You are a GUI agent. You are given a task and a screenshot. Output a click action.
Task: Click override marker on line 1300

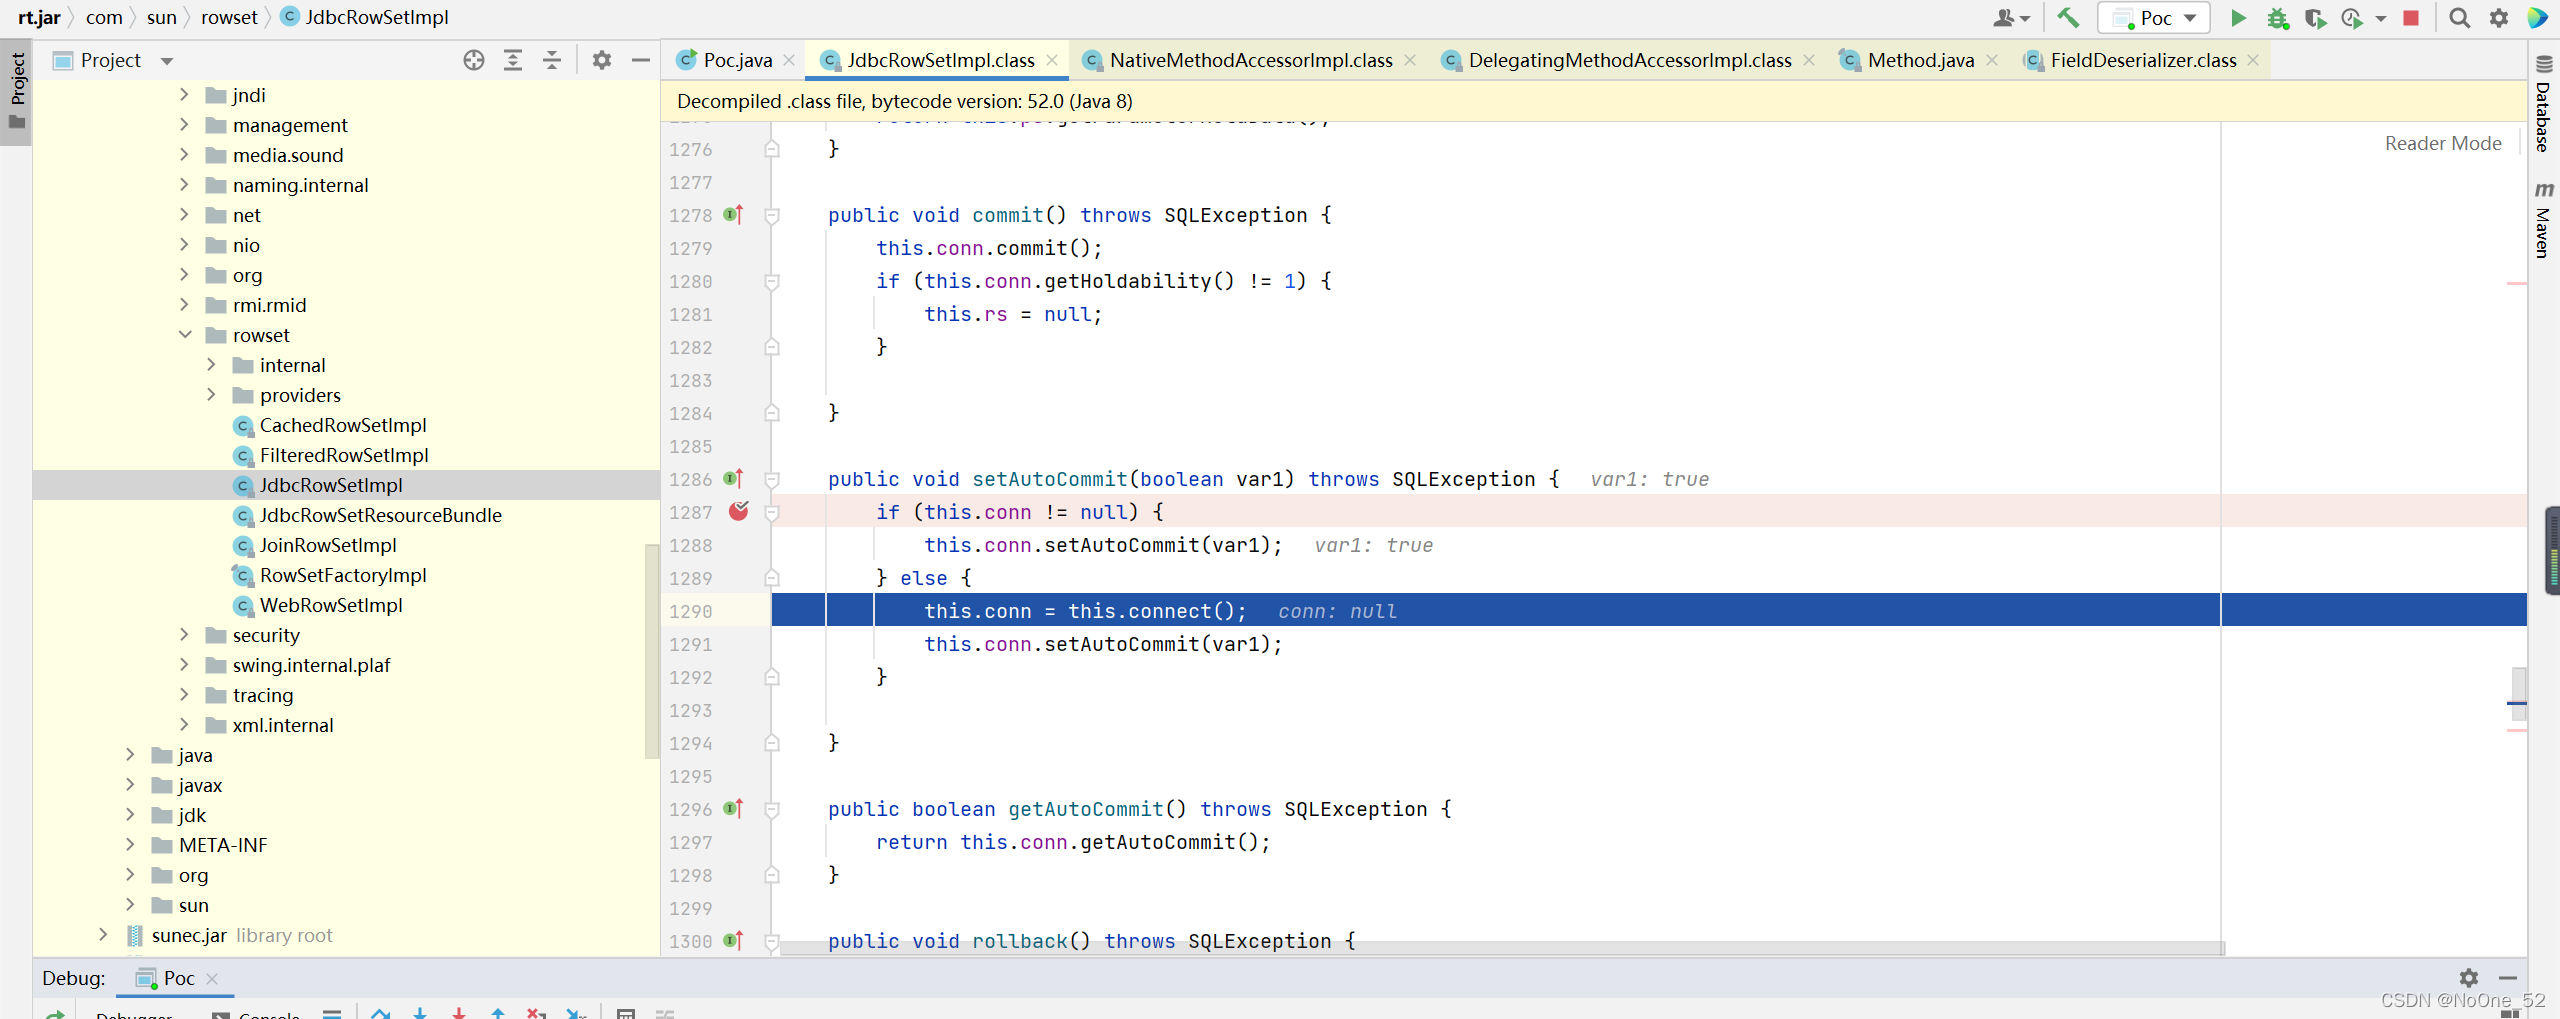pos(734,941)
